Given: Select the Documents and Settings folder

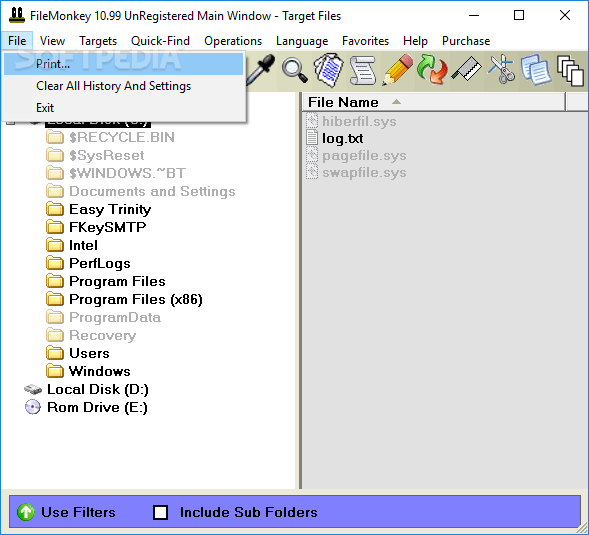Looking at the screenshot, I should (x=152, y=191).
